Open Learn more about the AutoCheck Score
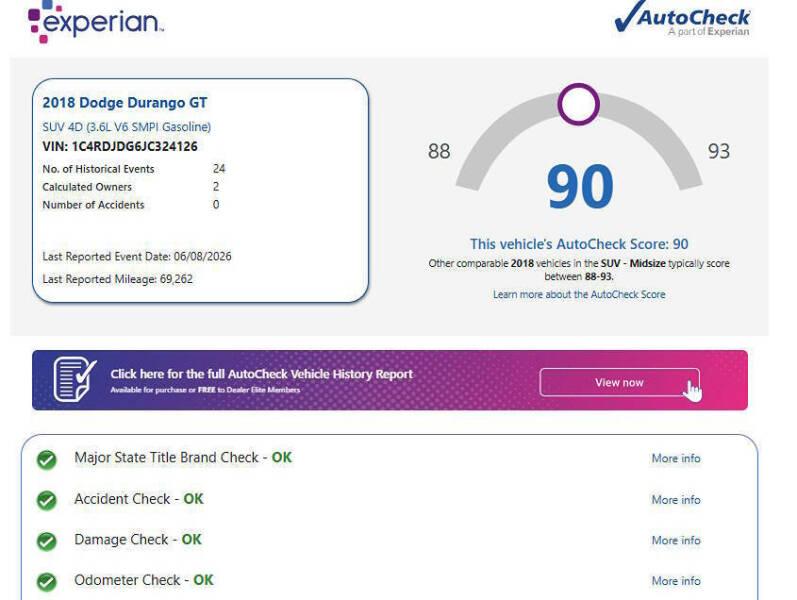Screen dimensions: 797x600 [x=579, y=294]
